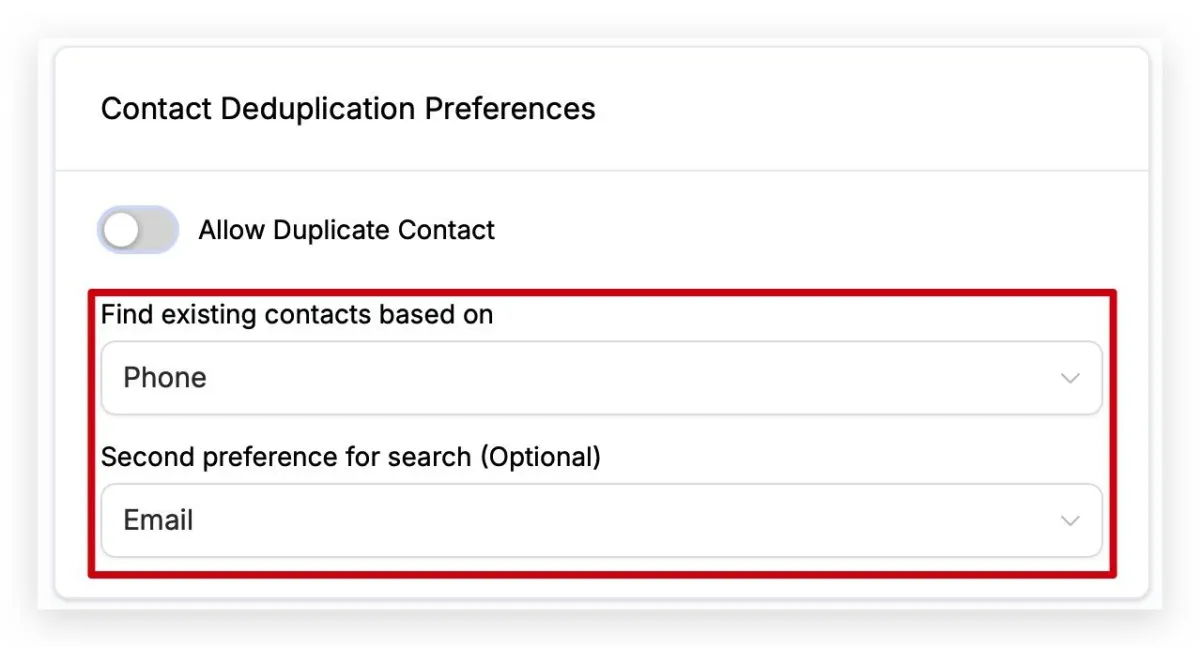Click the (Optional) text in second label
The width and height of the screenshot is (1200, 647).
coord(540,457)
